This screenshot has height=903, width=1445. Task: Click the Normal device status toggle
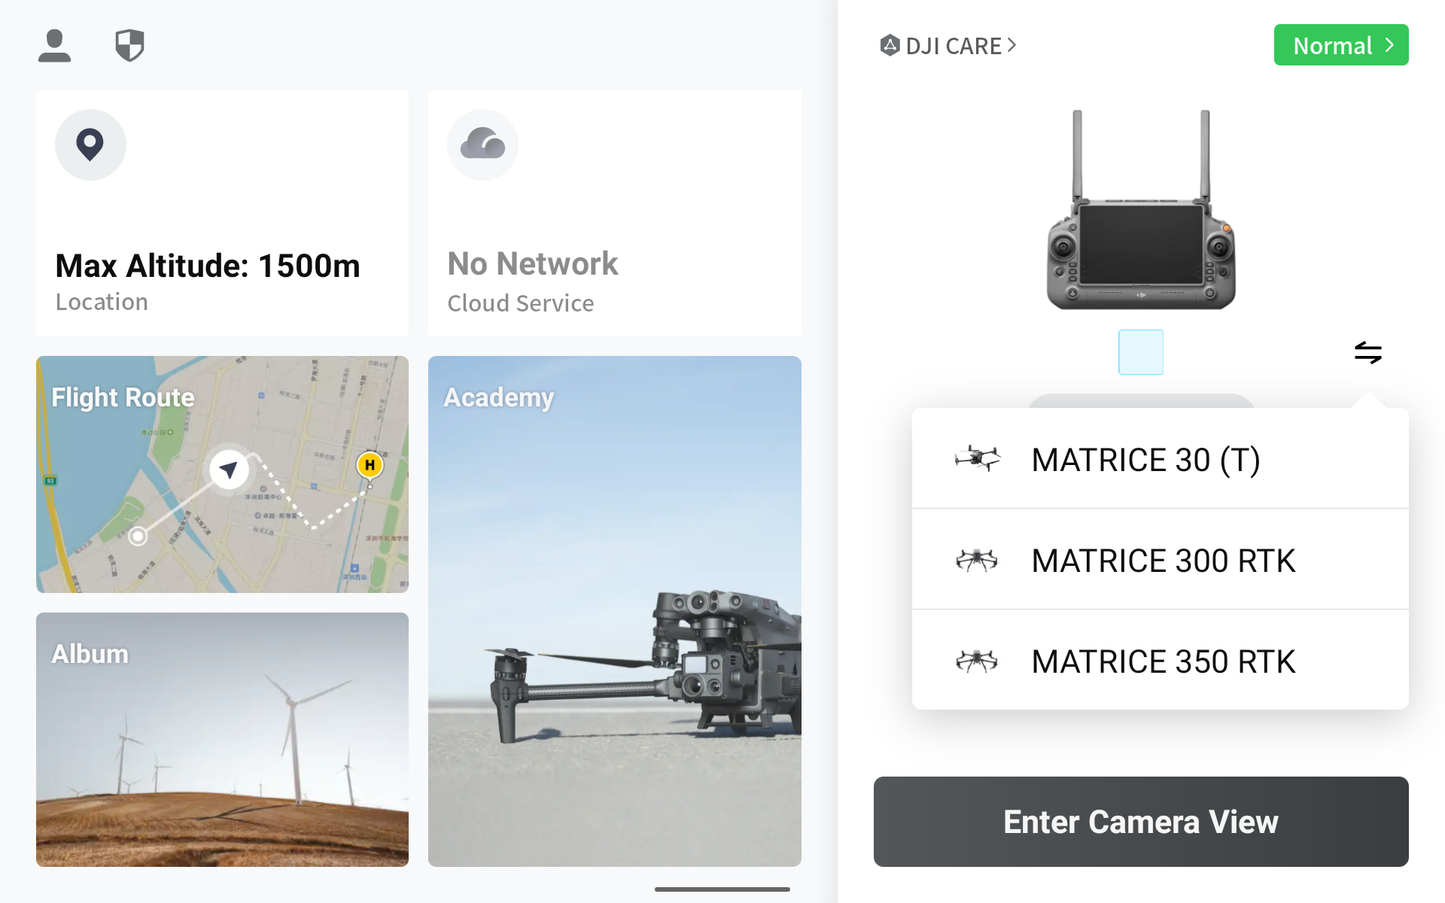click(1341, 45)
